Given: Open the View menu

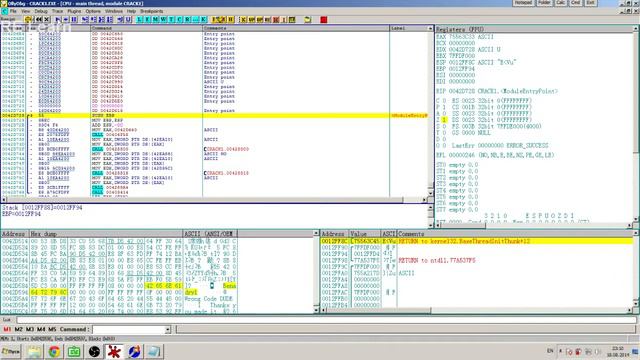Looking at the screenshot, I should click(x=26, y=11).
